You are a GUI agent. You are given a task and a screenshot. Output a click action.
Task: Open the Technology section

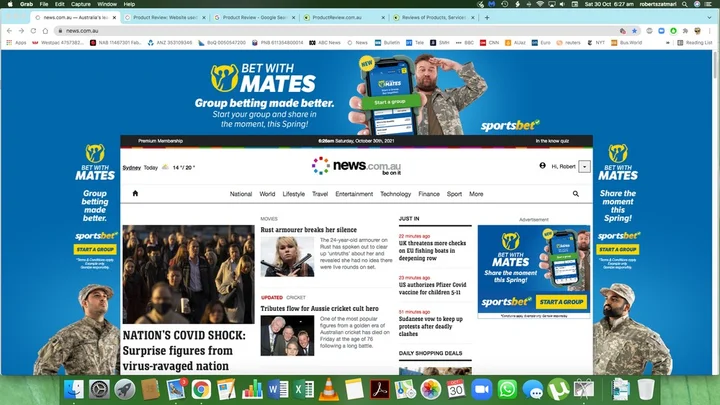point(395,194)
